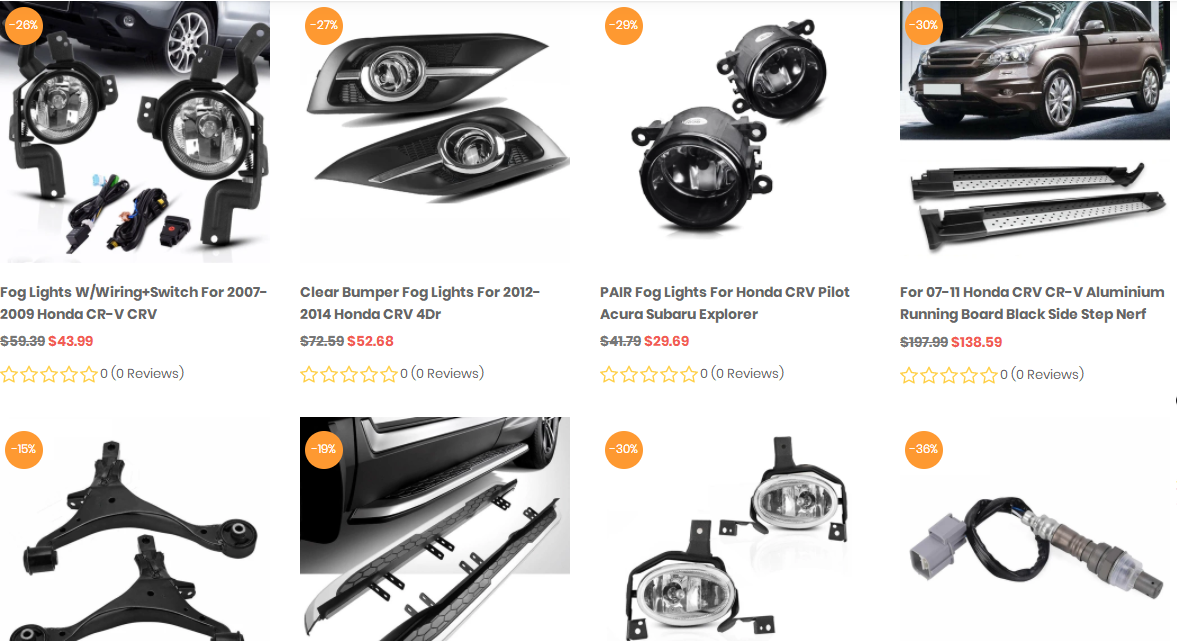Open PAIR Fog Lights For Honda CRV Pilot
Screen dimensions: 1177x641
[724, 302]
